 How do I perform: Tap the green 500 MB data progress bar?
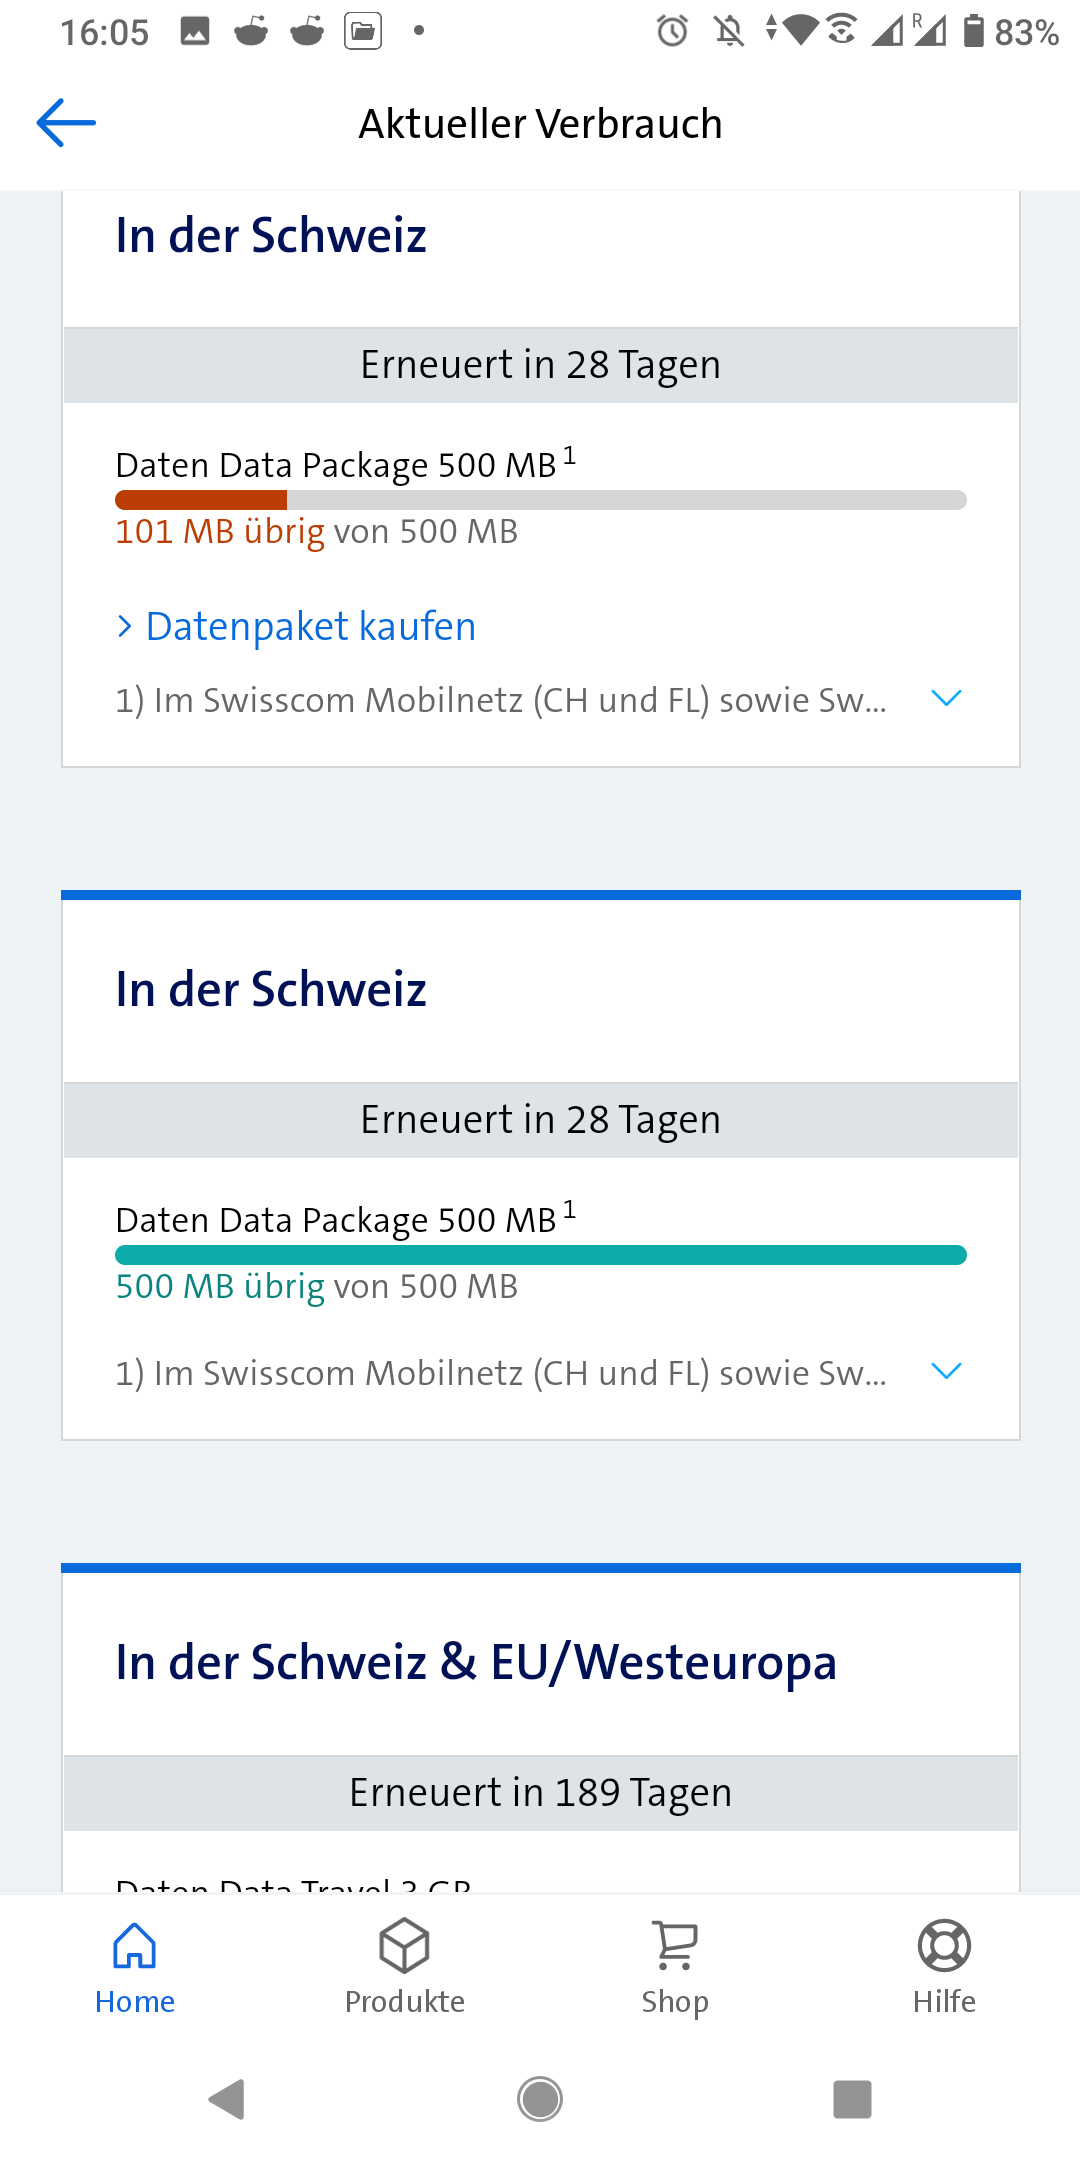coord(540,1255)
